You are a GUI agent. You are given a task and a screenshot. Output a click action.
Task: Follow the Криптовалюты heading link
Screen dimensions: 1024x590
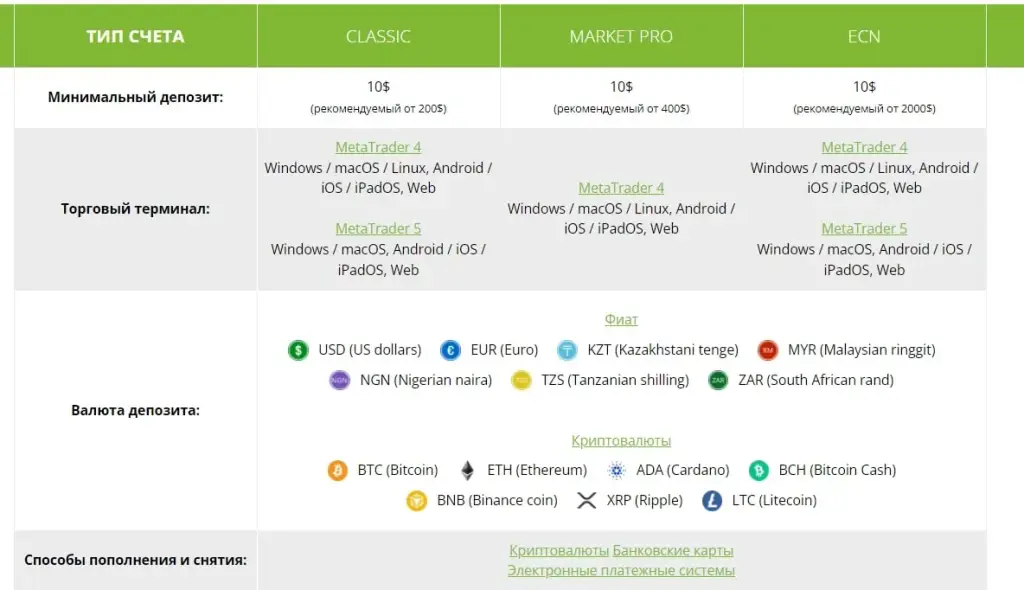[x=621, y=441]
